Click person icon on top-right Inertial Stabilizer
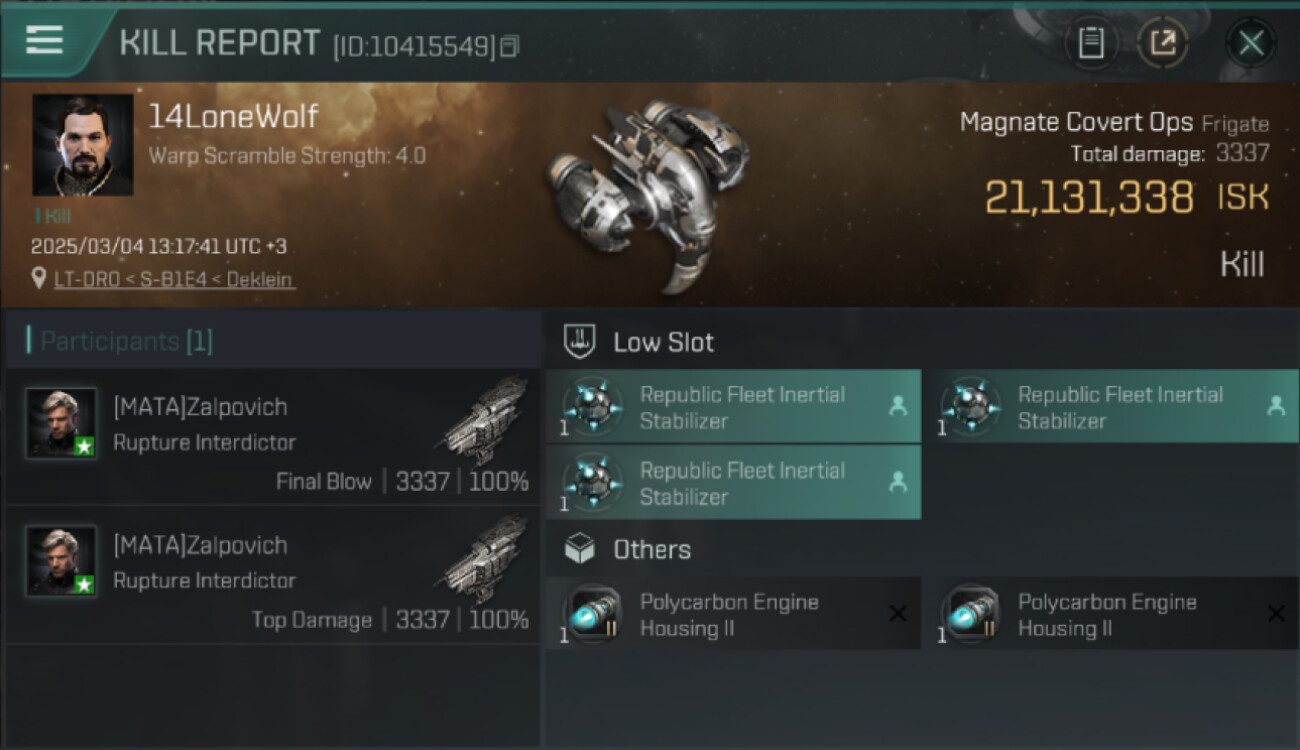The image size is (1300, 750). tap(1275, 406)
